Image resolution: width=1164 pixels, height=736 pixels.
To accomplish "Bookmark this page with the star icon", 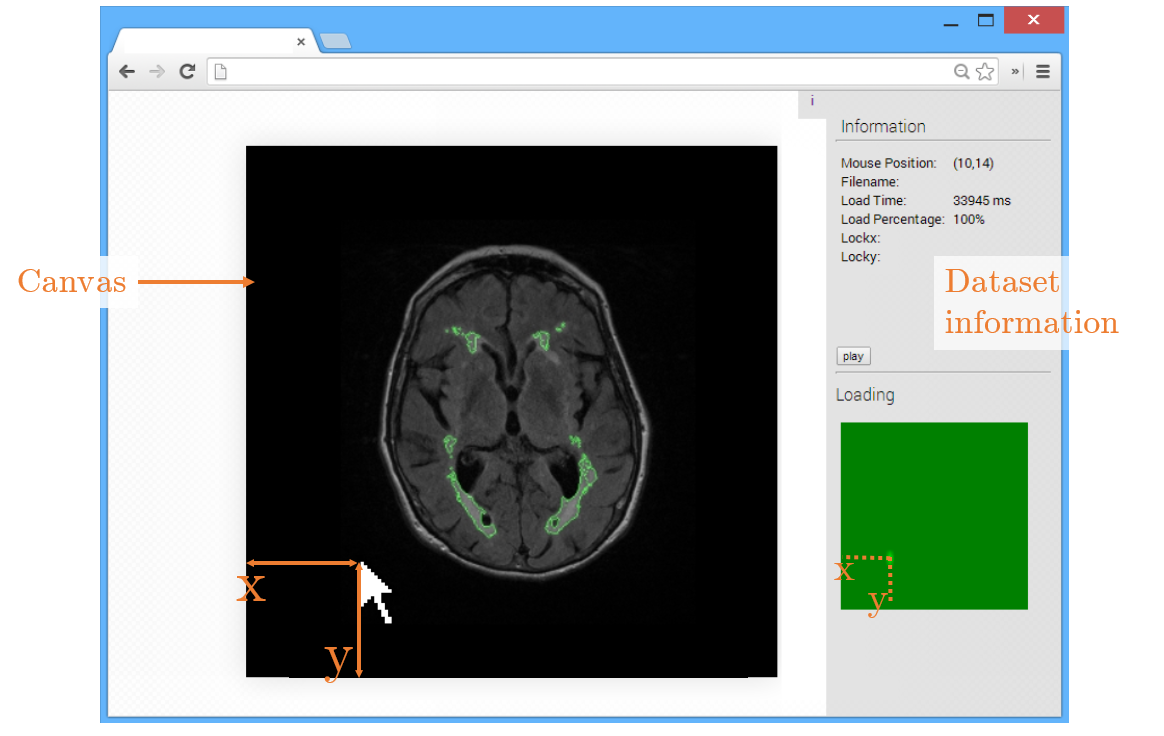I will click(985, 71).
